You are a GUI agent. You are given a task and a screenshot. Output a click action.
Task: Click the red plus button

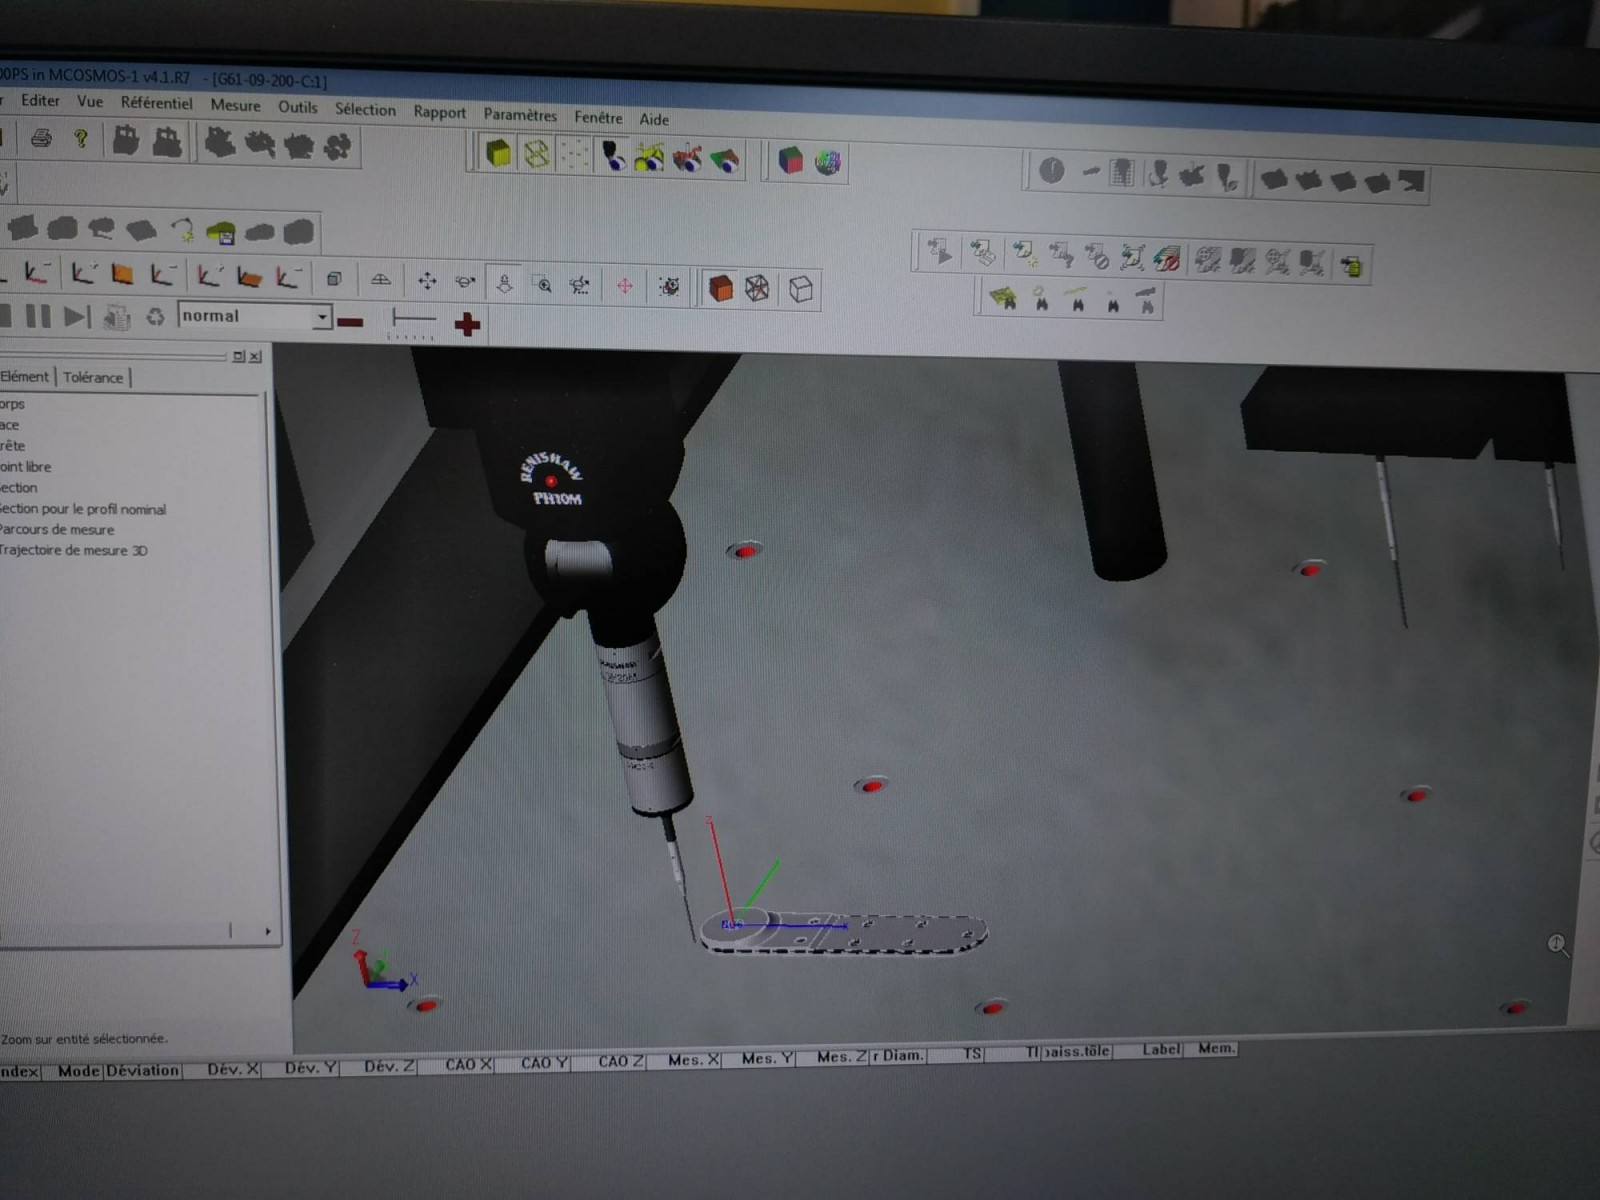click(467, 324)
